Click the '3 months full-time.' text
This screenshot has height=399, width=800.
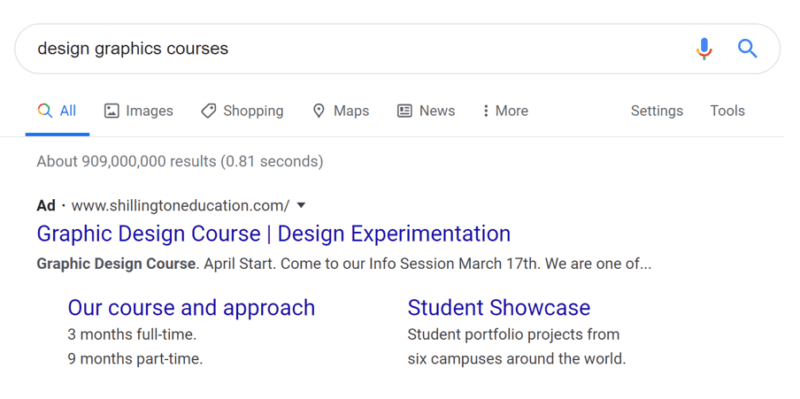132,335
